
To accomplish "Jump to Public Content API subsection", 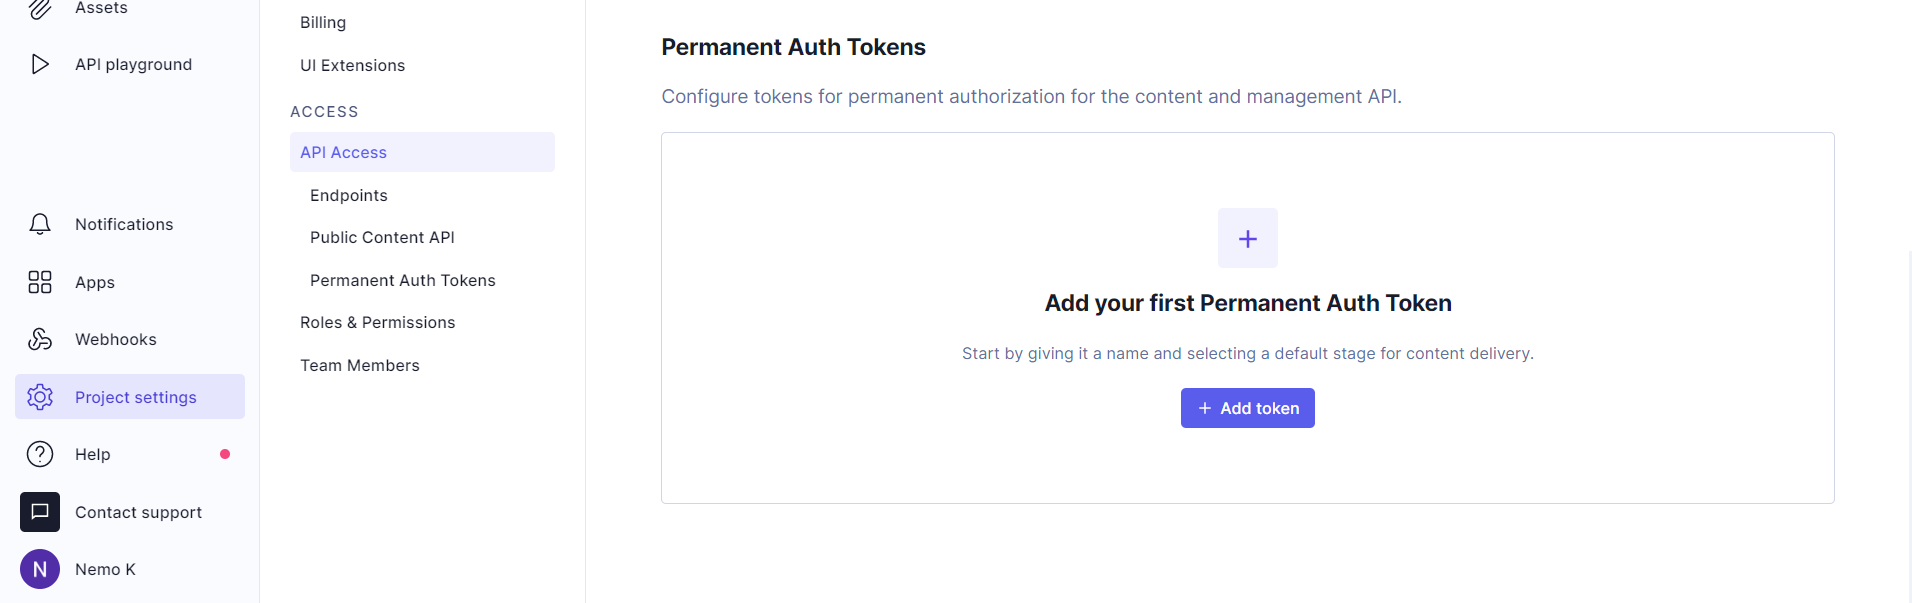I will click(x=382, y=237).
